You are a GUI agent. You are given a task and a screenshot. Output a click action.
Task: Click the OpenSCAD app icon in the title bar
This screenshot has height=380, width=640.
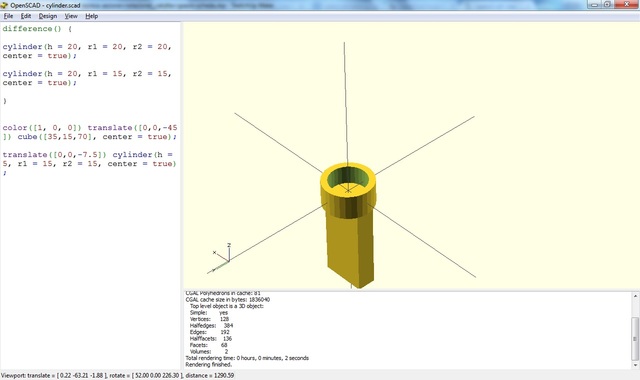(4, 5)
